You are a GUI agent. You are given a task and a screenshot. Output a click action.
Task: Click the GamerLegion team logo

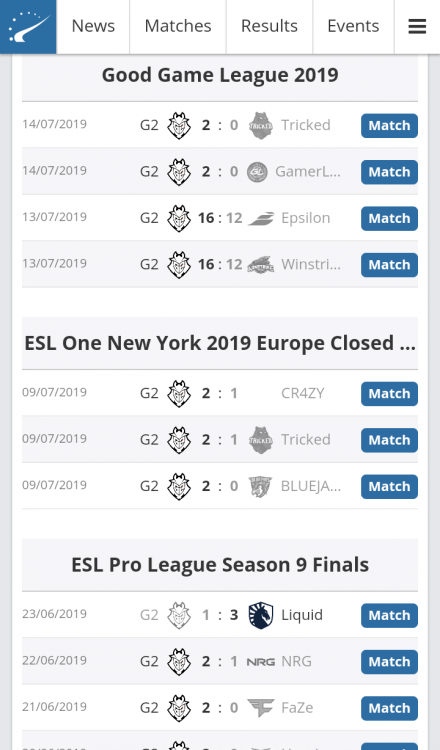pos(257,172)
